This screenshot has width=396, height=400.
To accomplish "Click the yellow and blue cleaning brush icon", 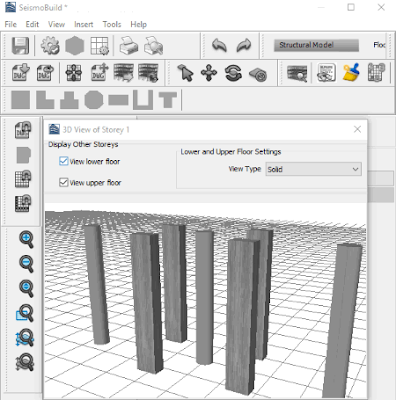I will (351, 72).
